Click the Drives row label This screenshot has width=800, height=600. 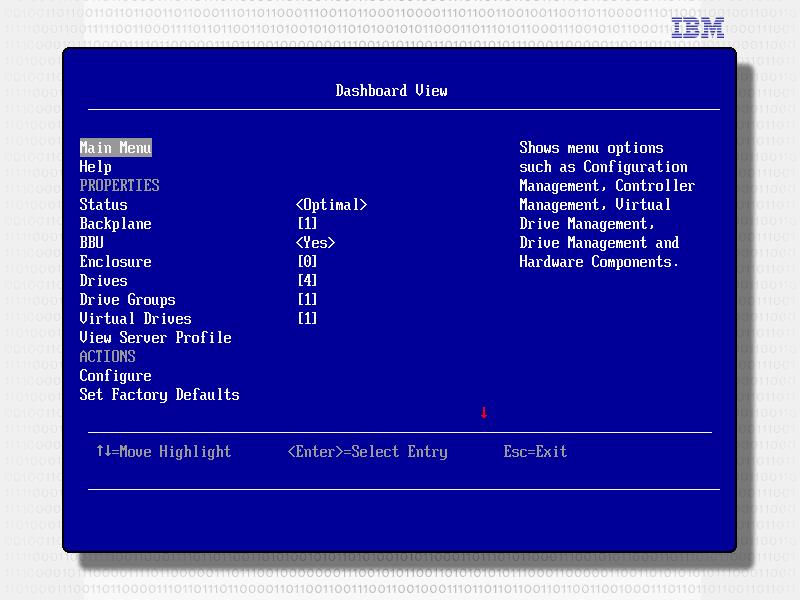pos(103,281)
